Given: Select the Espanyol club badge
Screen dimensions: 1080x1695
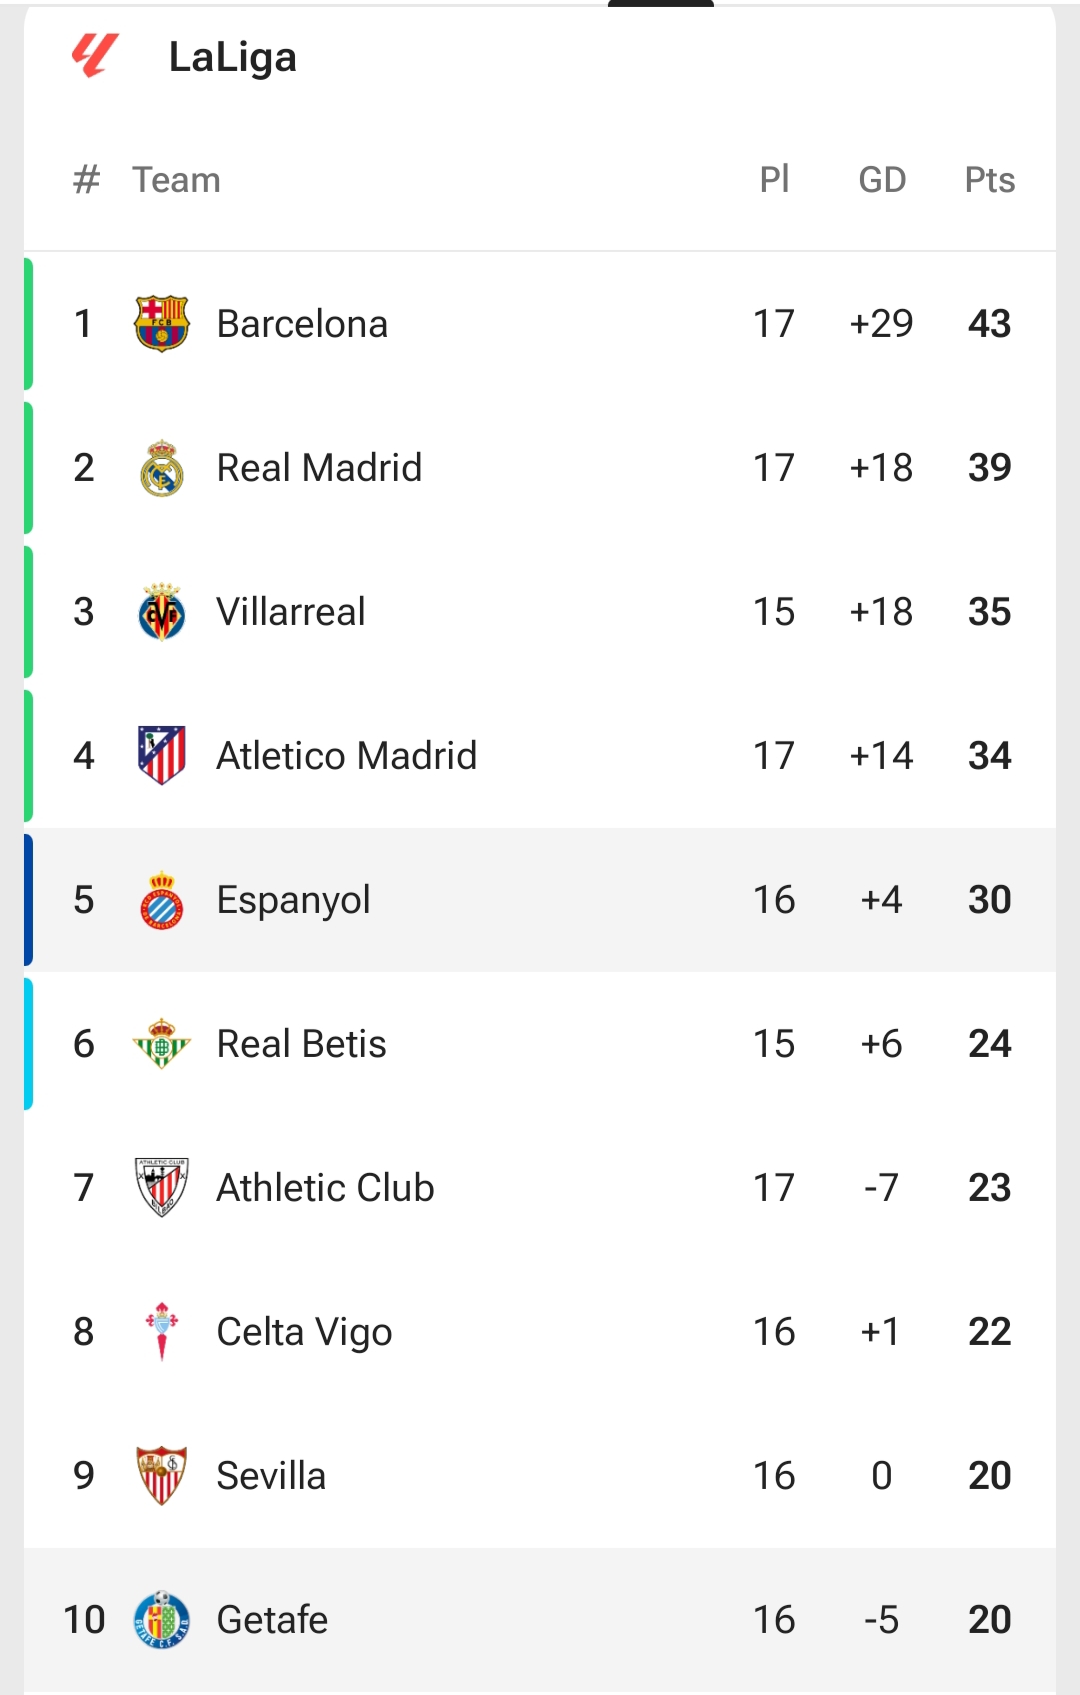Looking at the screenshot, I should point(161,900).
